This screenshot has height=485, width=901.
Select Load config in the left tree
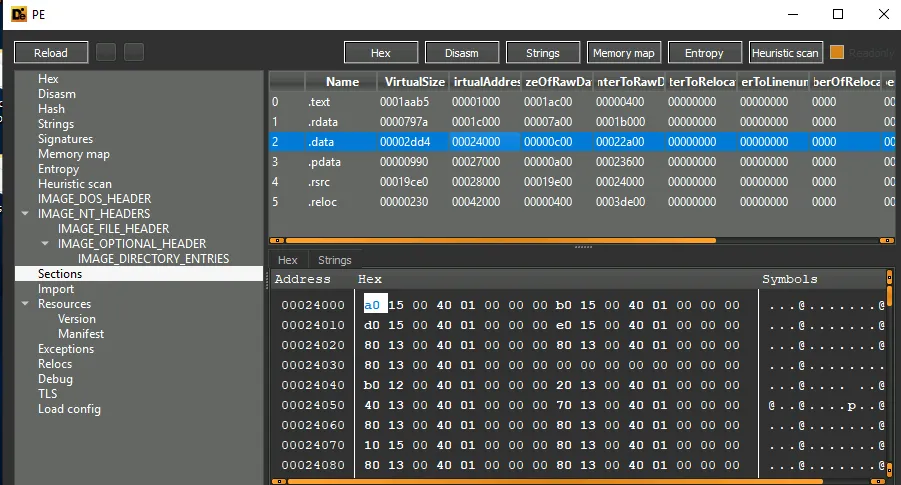pyautogui.click(x=70, y=409)
